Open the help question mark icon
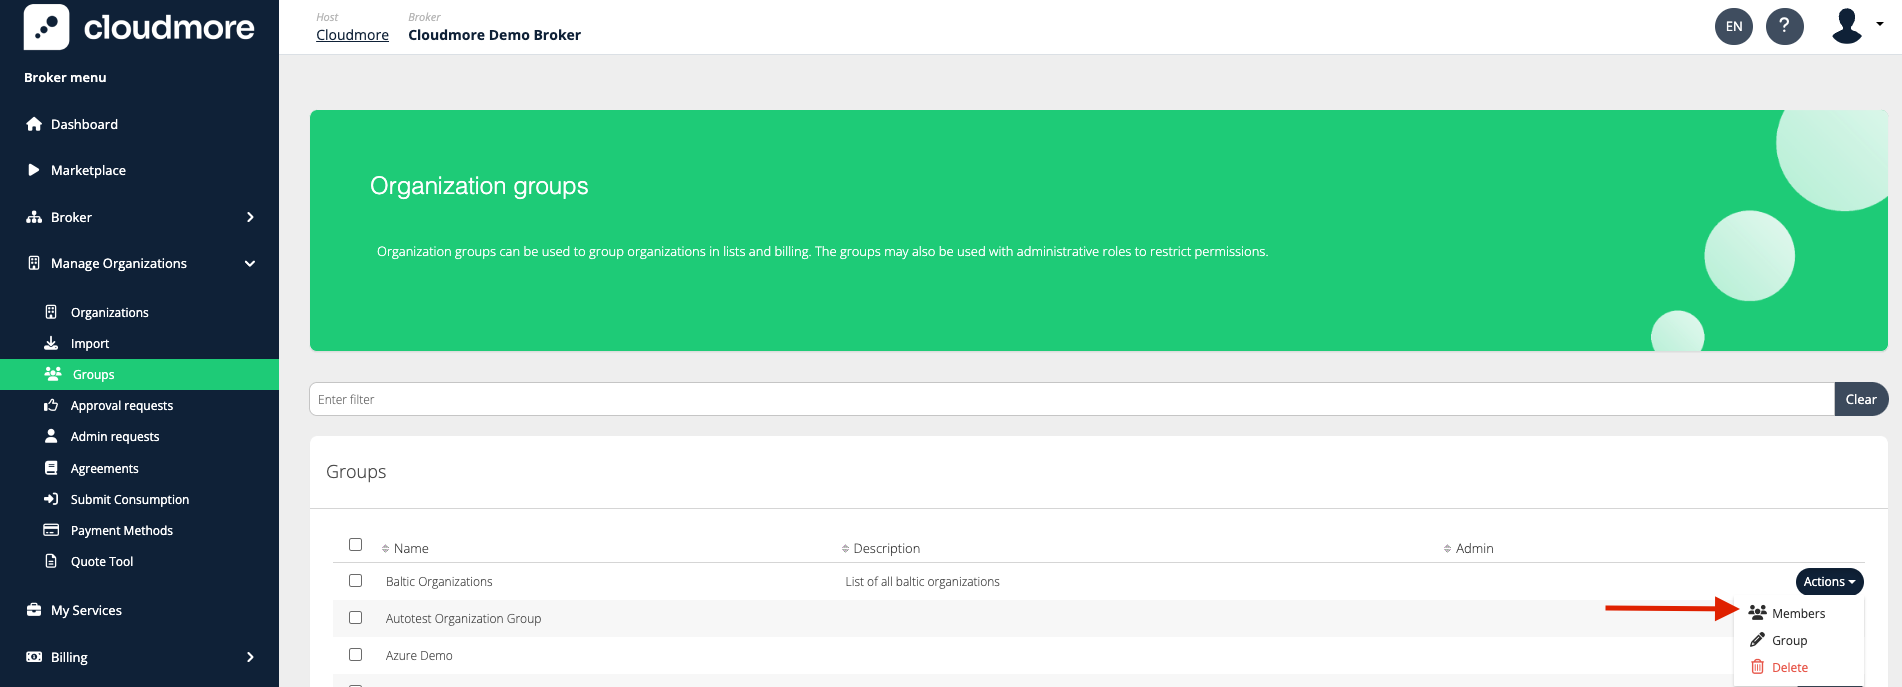This screenshot has height=687, width=1902. click(x=1784, y=26)
